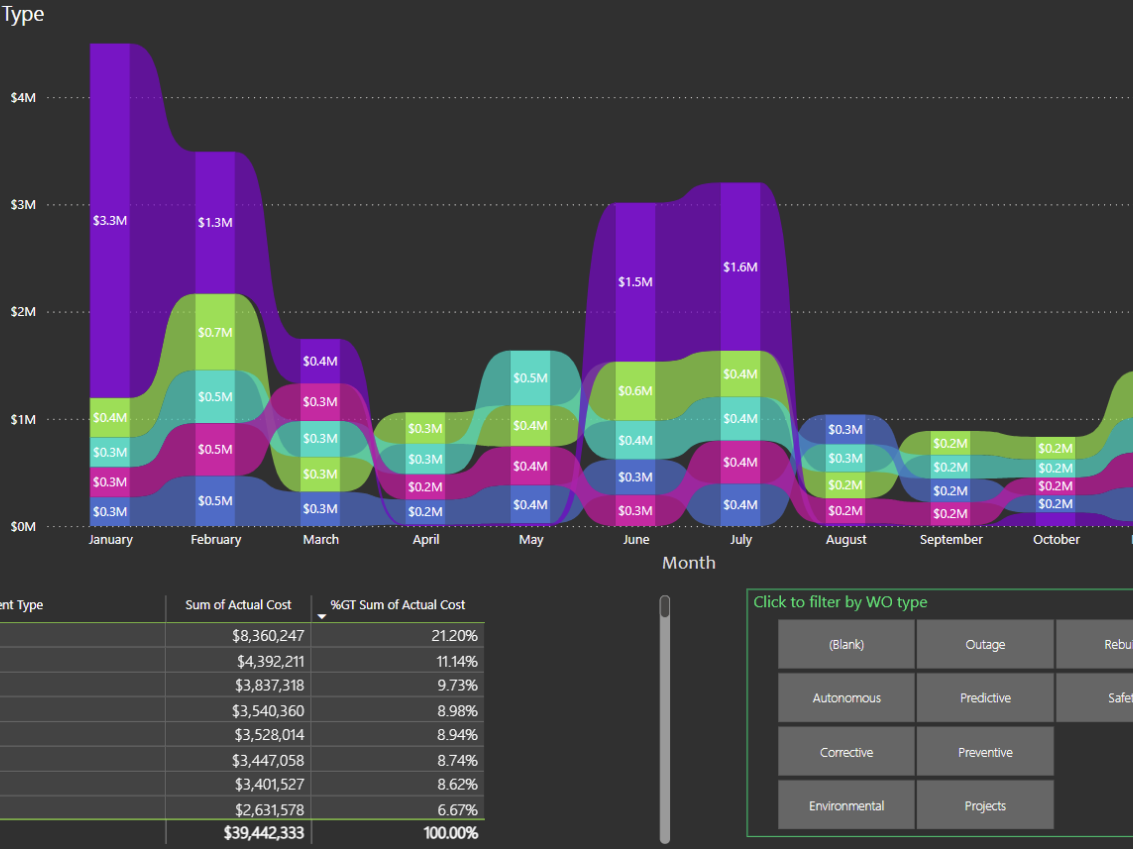Select the February $0.7M green segment
The image size is (1133, 850).
pyautogui.click(x=215, y=332)
